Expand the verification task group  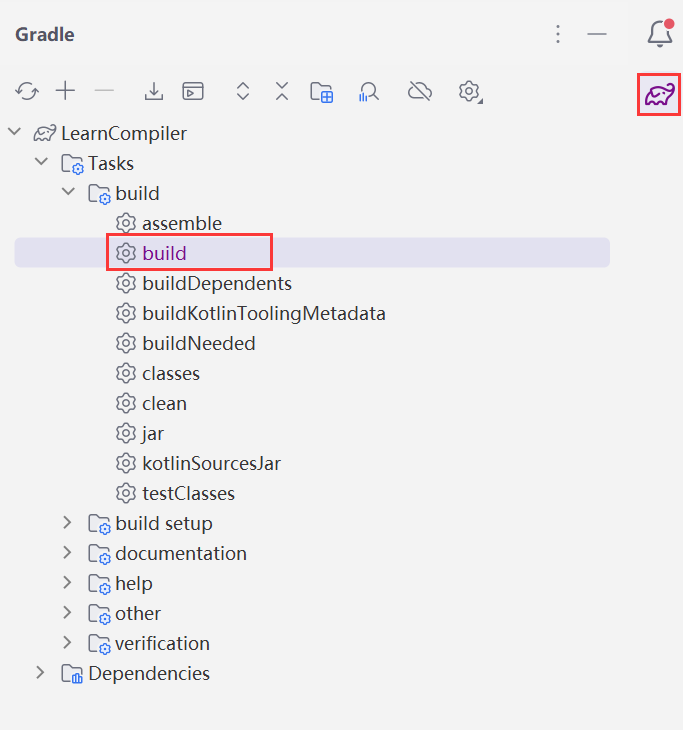coord(68,643)
